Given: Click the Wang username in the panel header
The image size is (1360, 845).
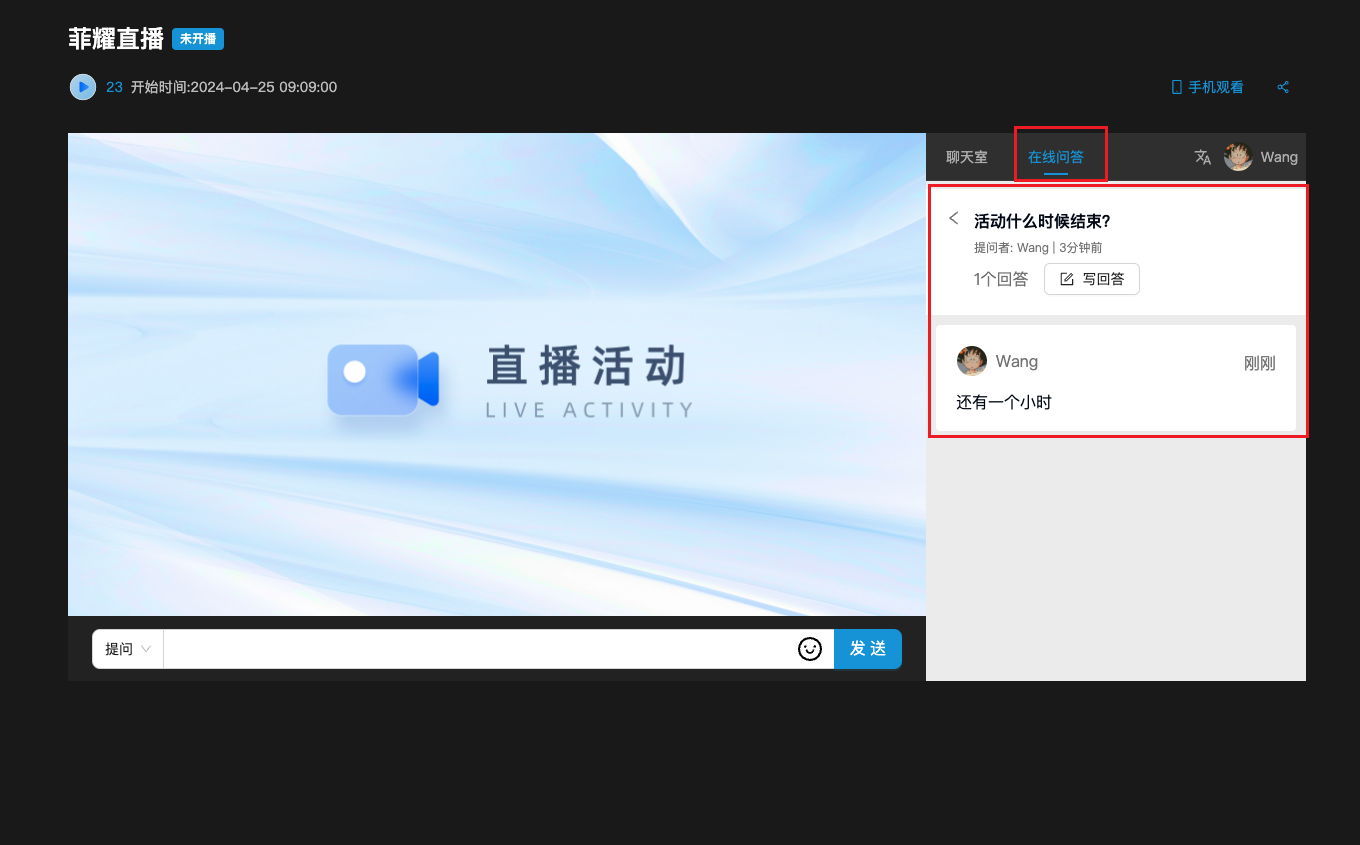Looking at the screenshot, I should (x=1279, y=157).
